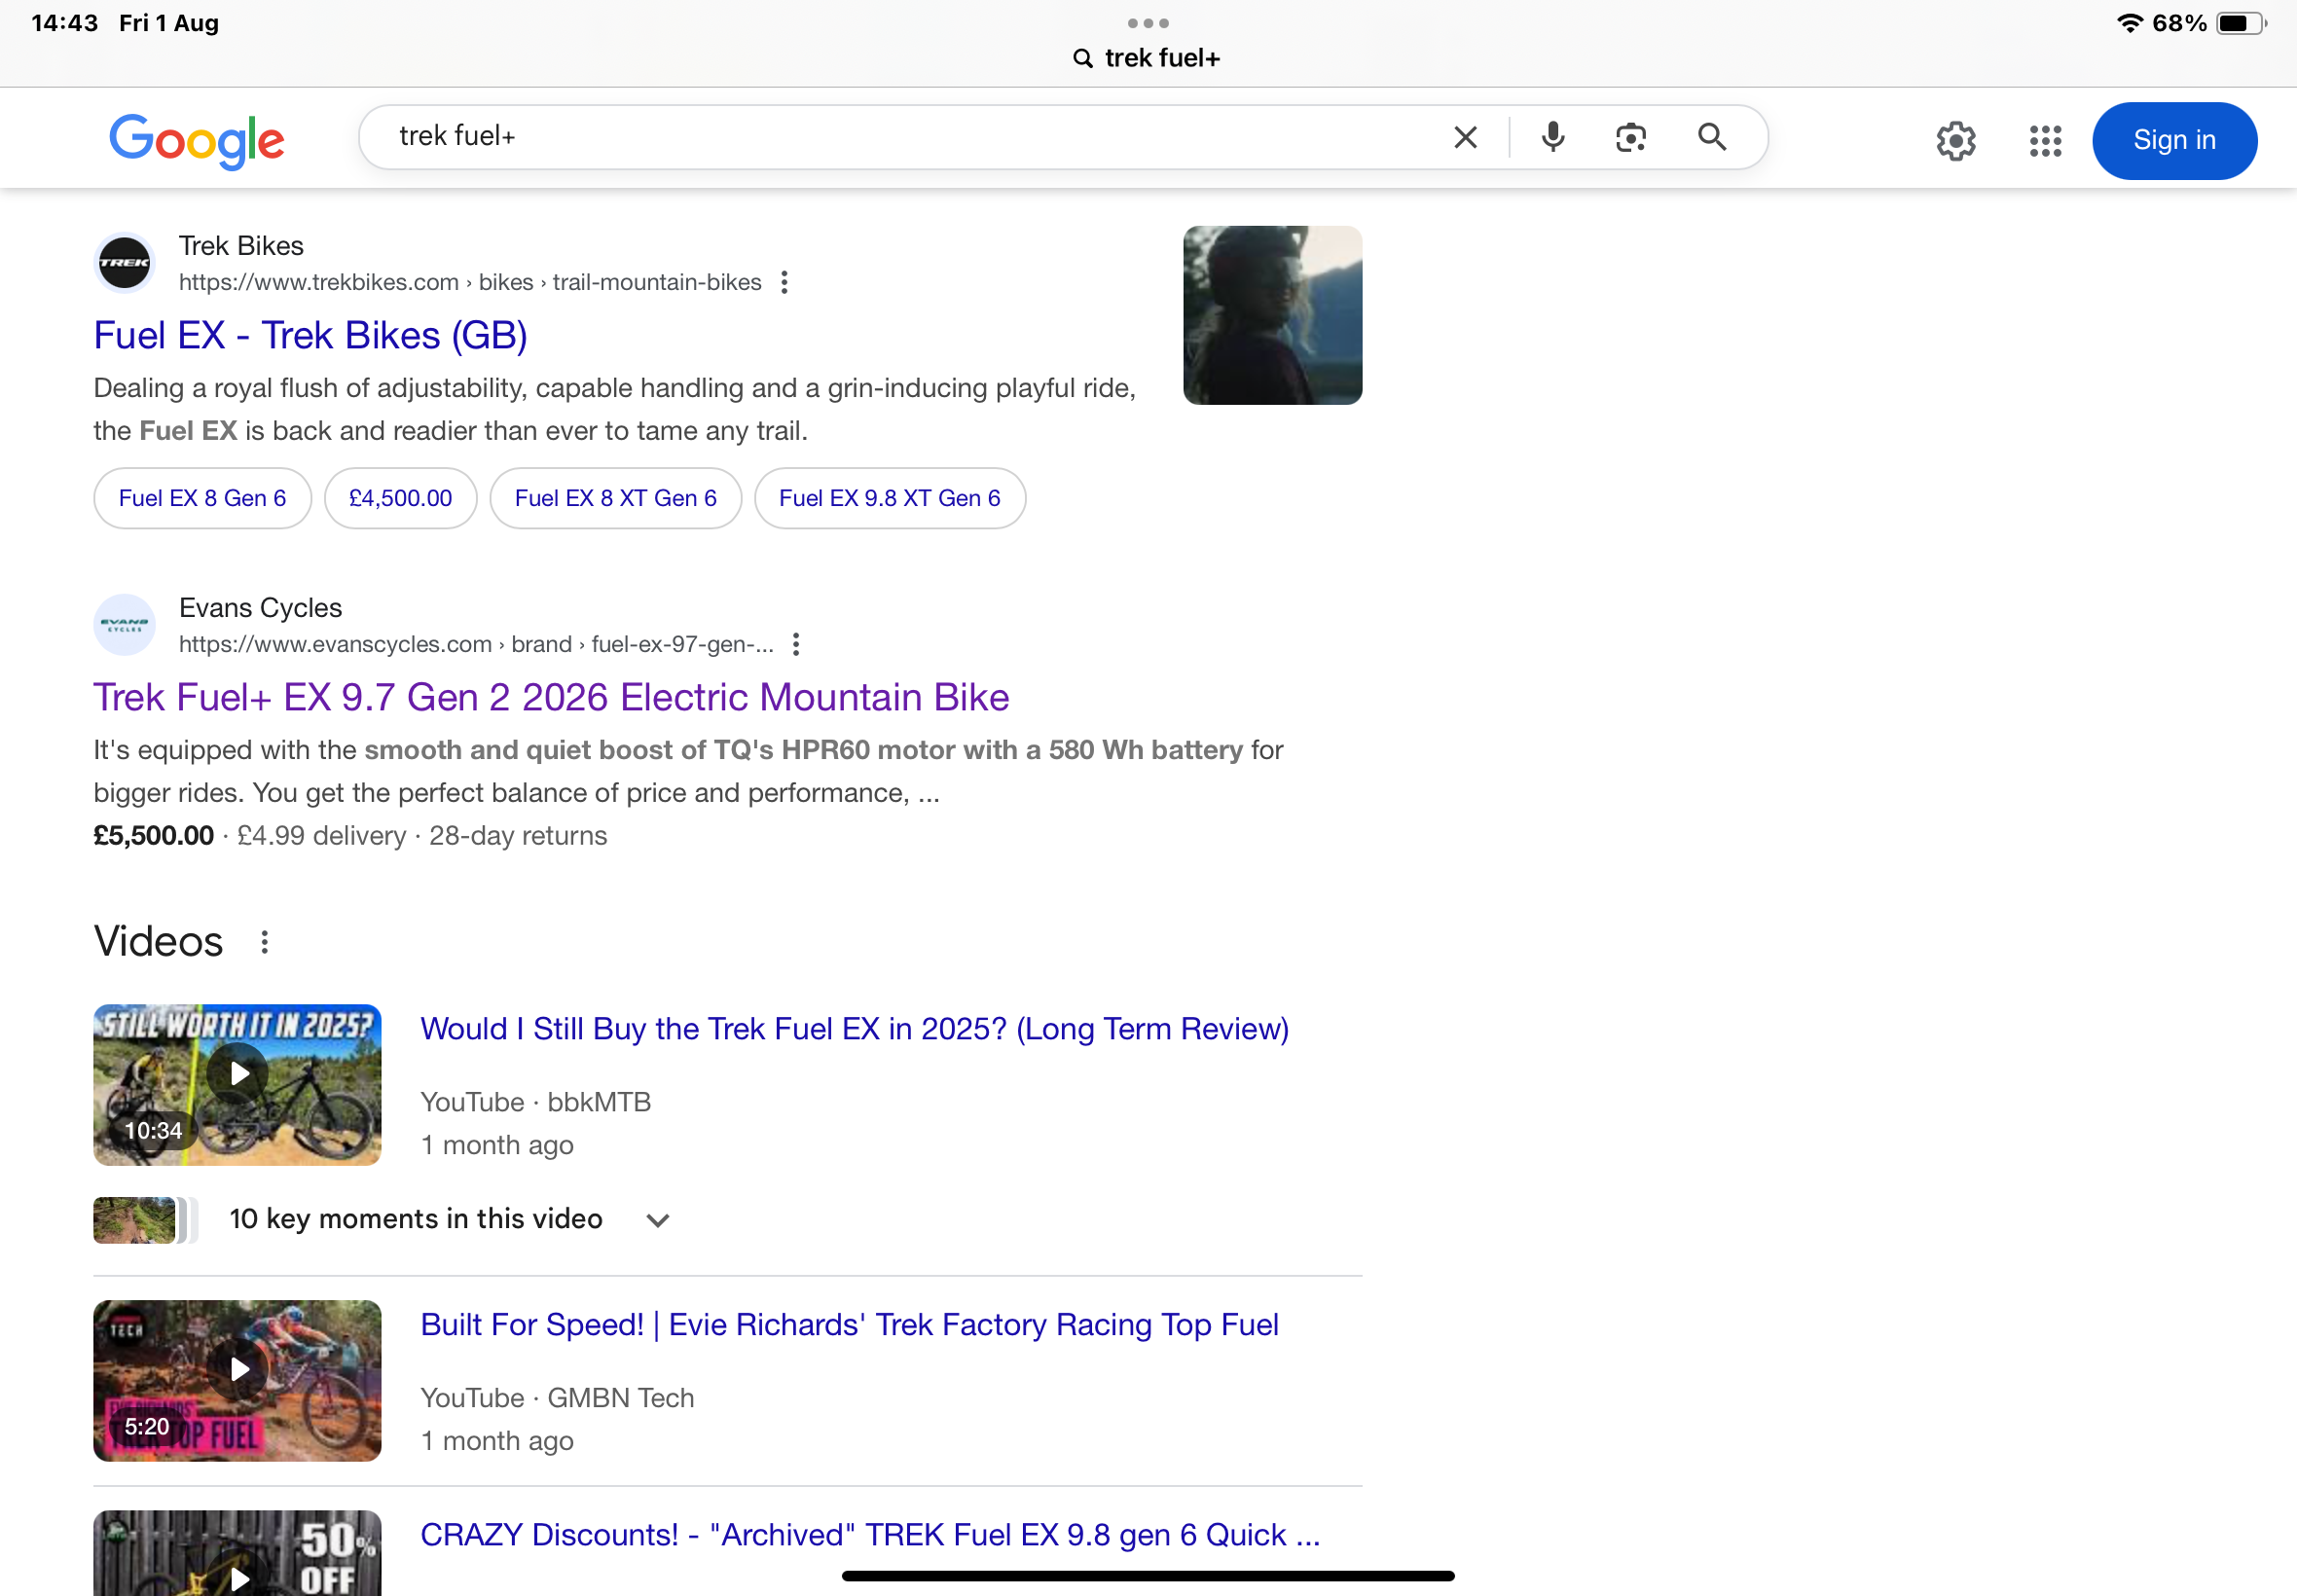Open CRAZY Discounts Archived TREK Fuel link
The height and width of the screenshot is (1596, 2297).
point(870,1535)
